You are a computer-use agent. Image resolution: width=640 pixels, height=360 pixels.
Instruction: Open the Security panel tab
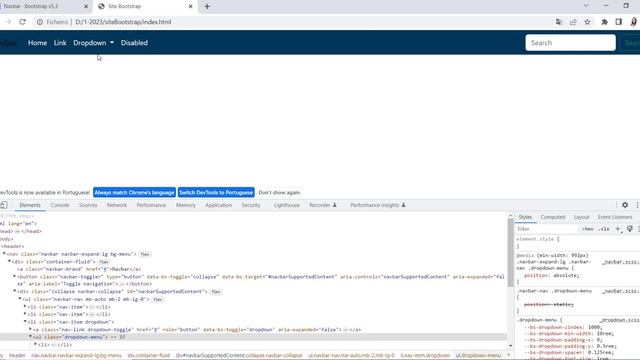click(251, 205)
